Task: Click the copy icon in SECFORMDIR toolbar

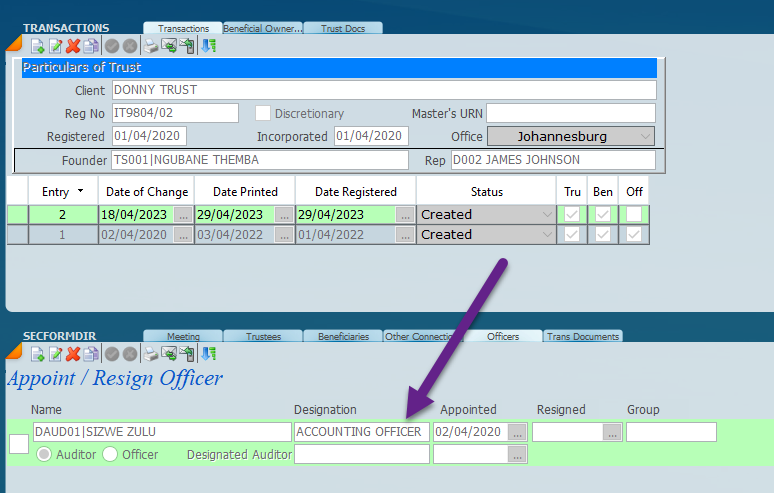Action: (x=91, y=354)
